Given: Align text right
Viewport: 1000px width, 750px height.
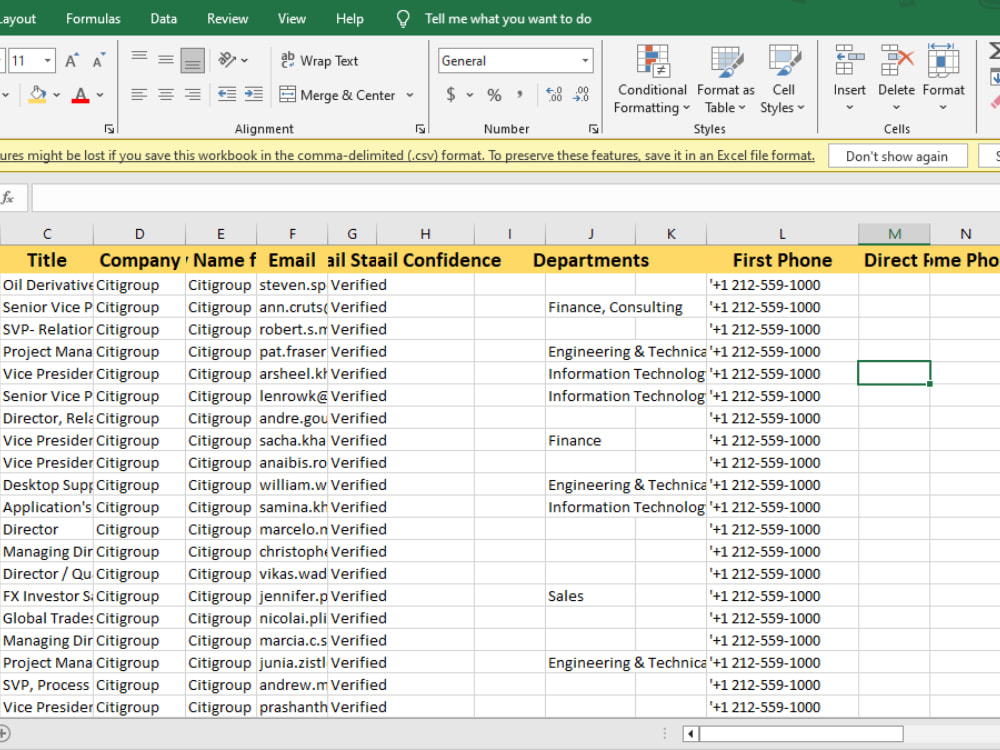Looking at the screenshot, I should [193, 94].
